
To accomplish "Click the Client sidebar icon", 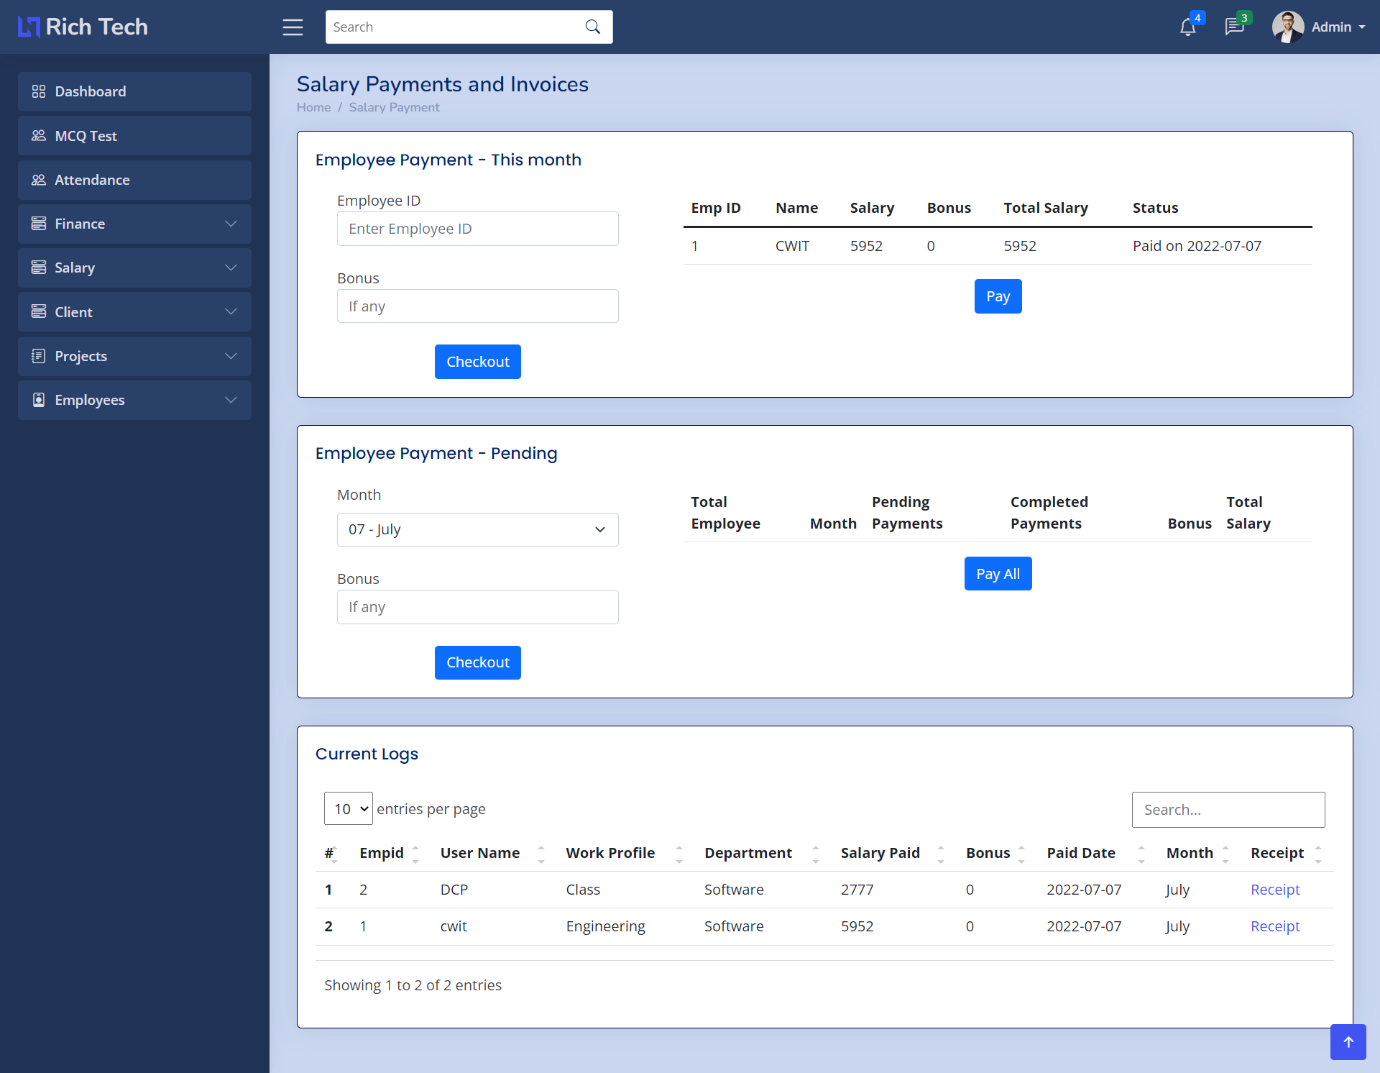I will tap(39, 312).
